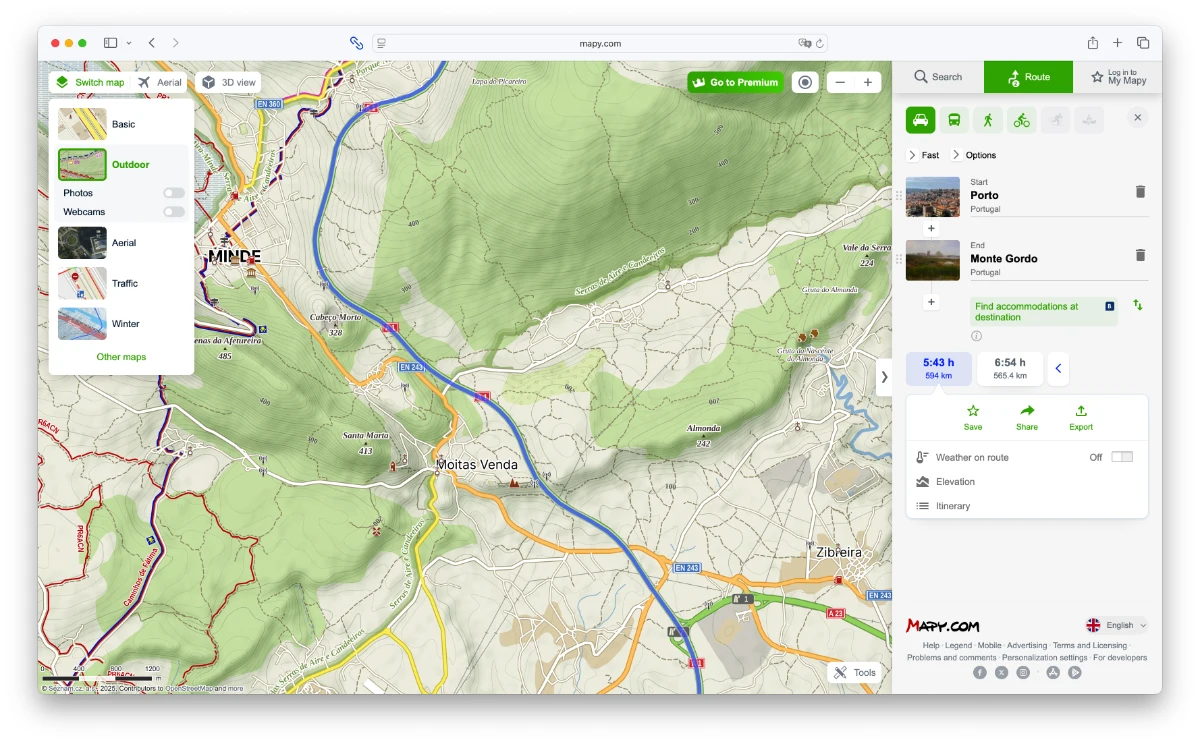Enable the Photos layer toggle
Screen dimensions: 1200x744
tap(174, 193)
